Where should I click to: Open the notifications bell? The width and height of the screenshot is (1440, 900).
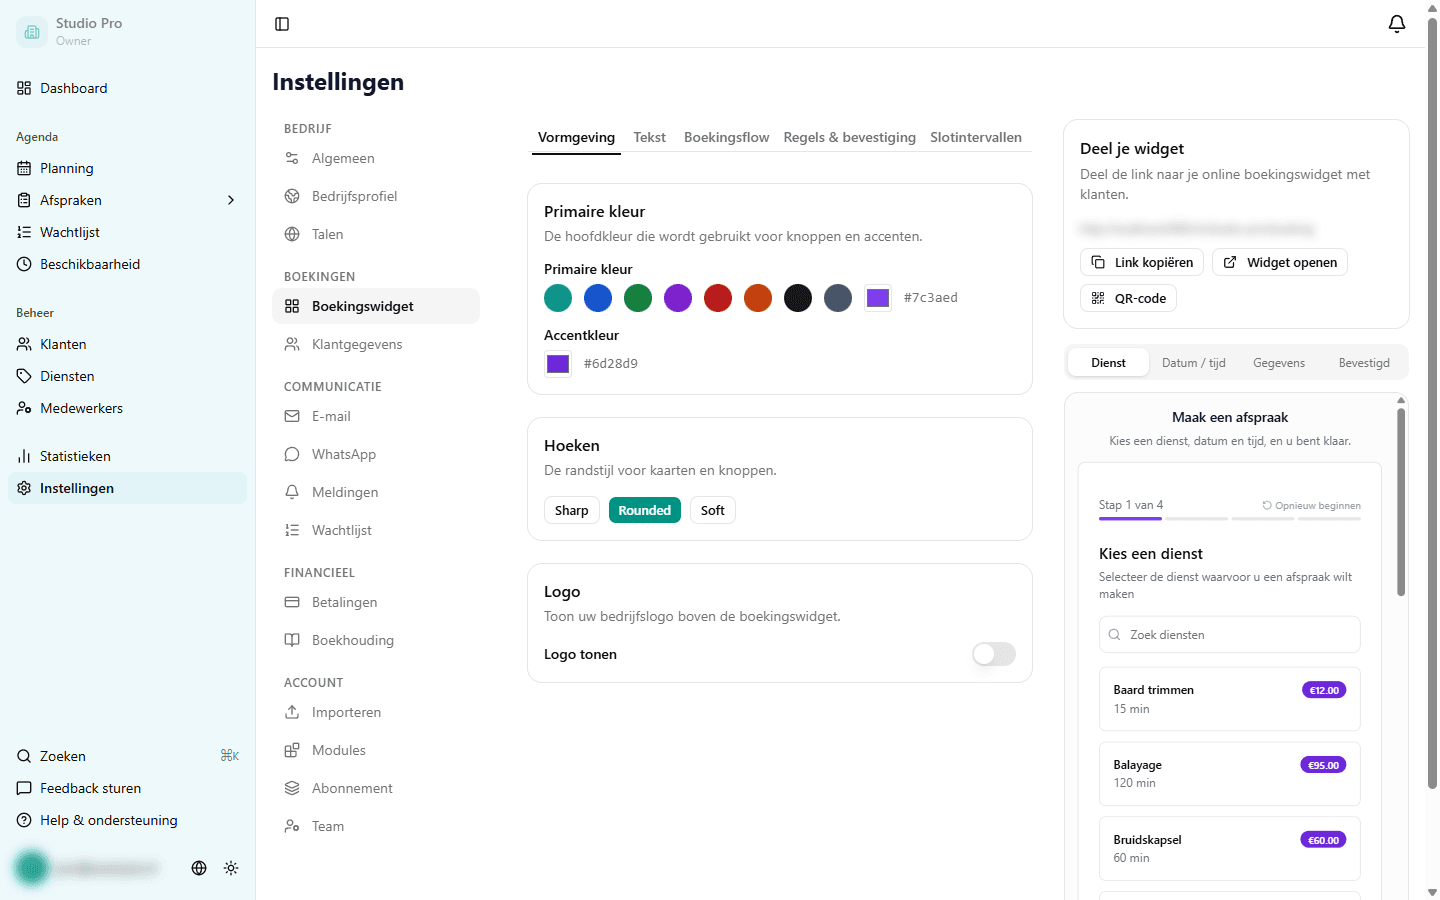(x=1397, y=24)
